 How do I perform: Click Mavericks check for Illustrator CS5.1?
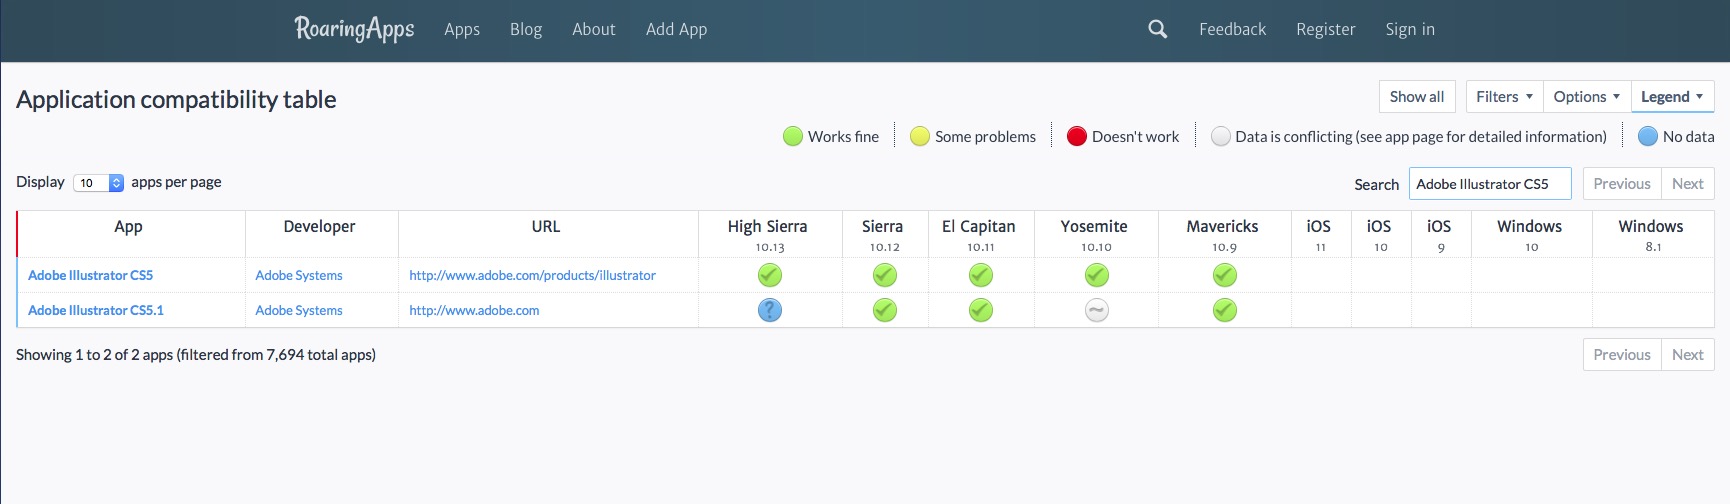[1224, 310]
